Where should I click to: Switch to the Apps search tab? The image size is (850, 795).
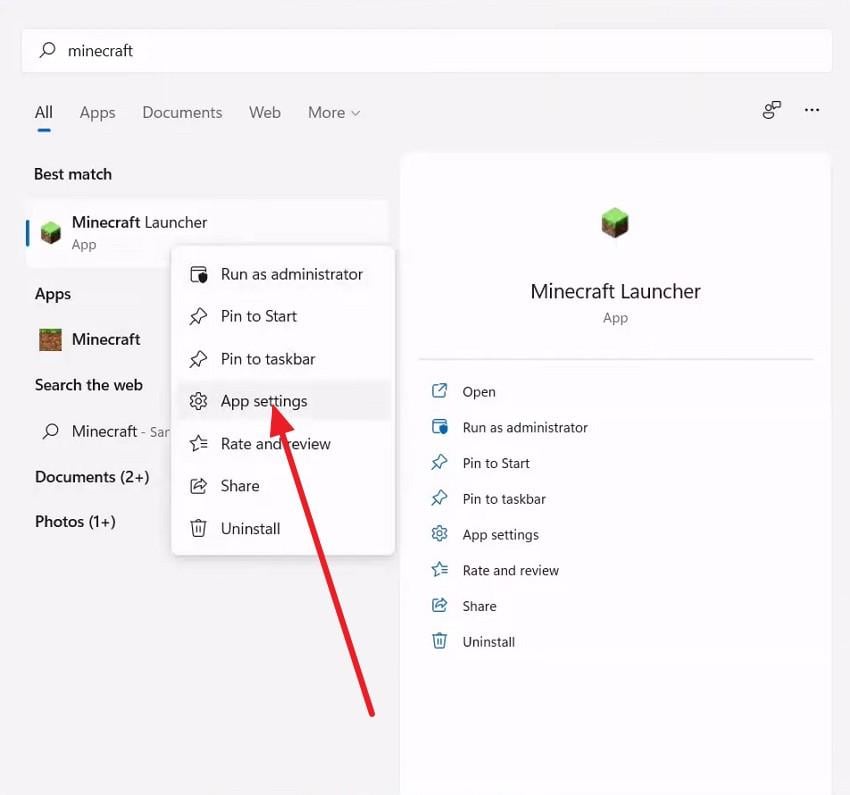point(97,112)
